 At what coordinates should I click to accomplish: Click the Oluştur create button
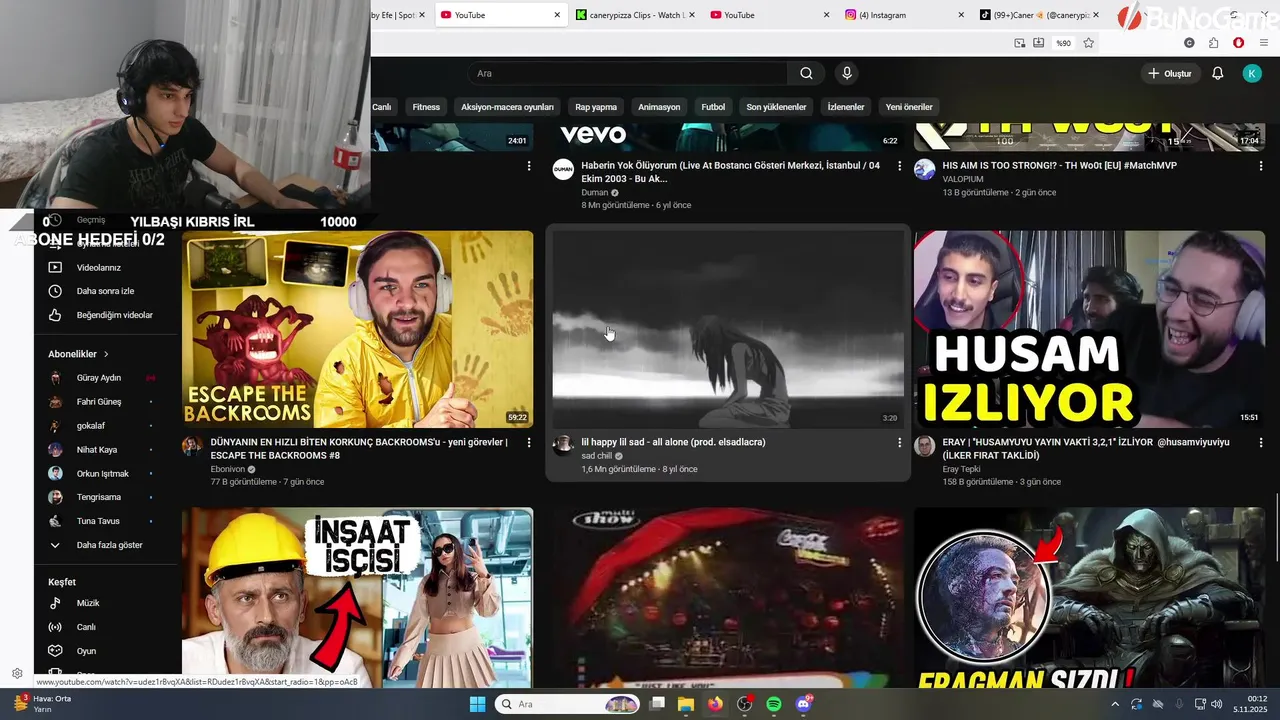tap(1169, 73)
